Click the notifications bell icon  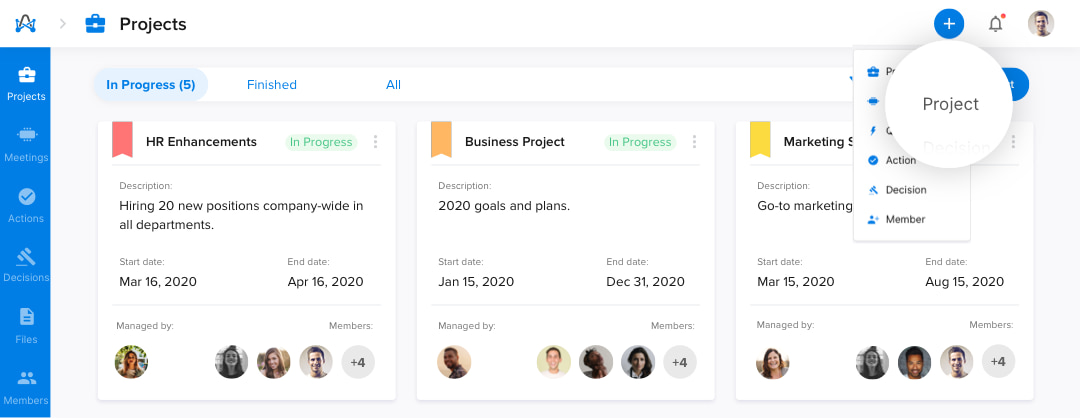995,24
